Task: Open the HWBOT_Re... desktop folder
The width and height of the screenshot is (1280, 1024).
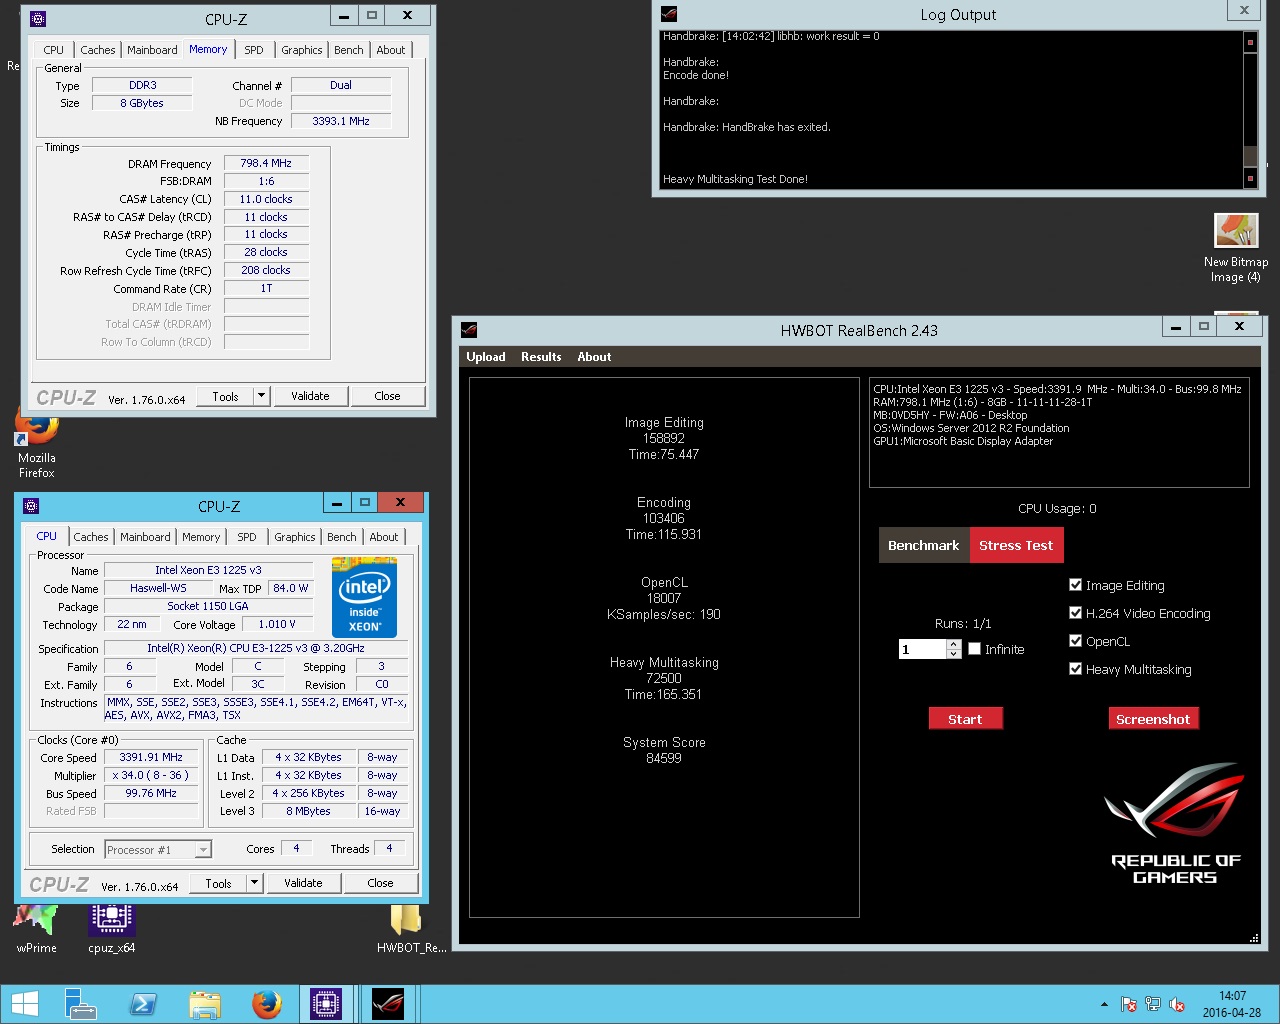Action: point(411,929)
